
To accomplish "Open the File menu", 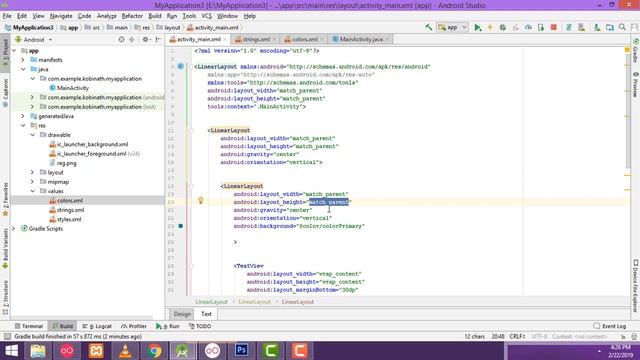I will (x=7, y=16).
